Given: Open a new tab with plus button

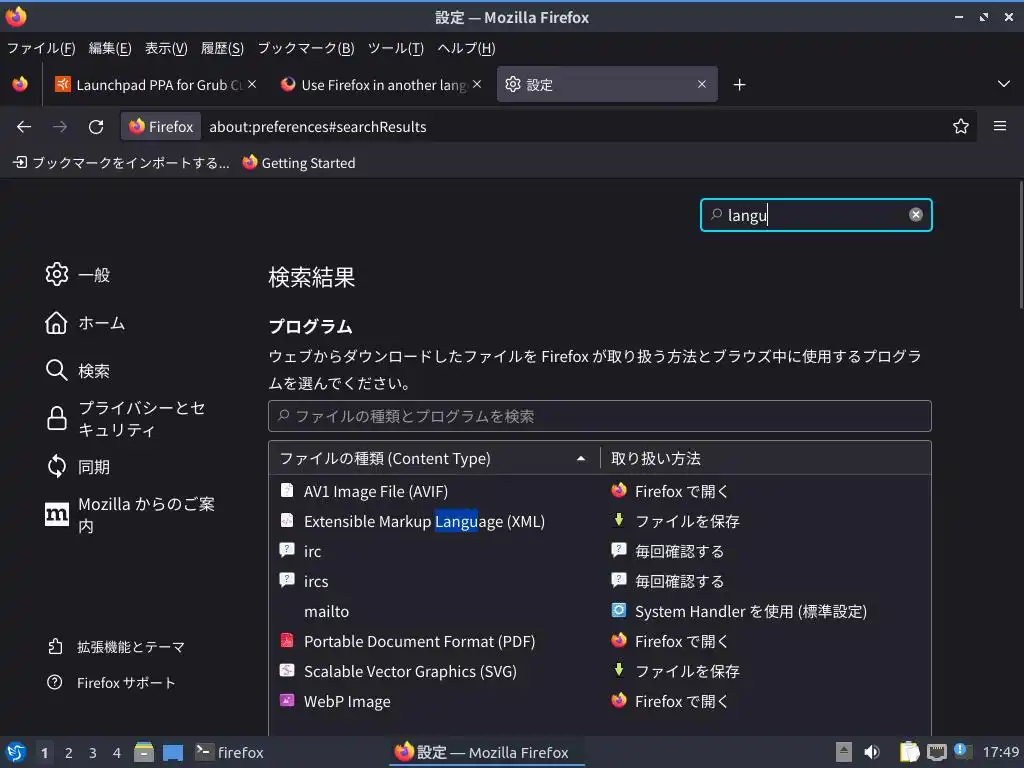Looking at the screenshot, I should (x=739, y=85).
